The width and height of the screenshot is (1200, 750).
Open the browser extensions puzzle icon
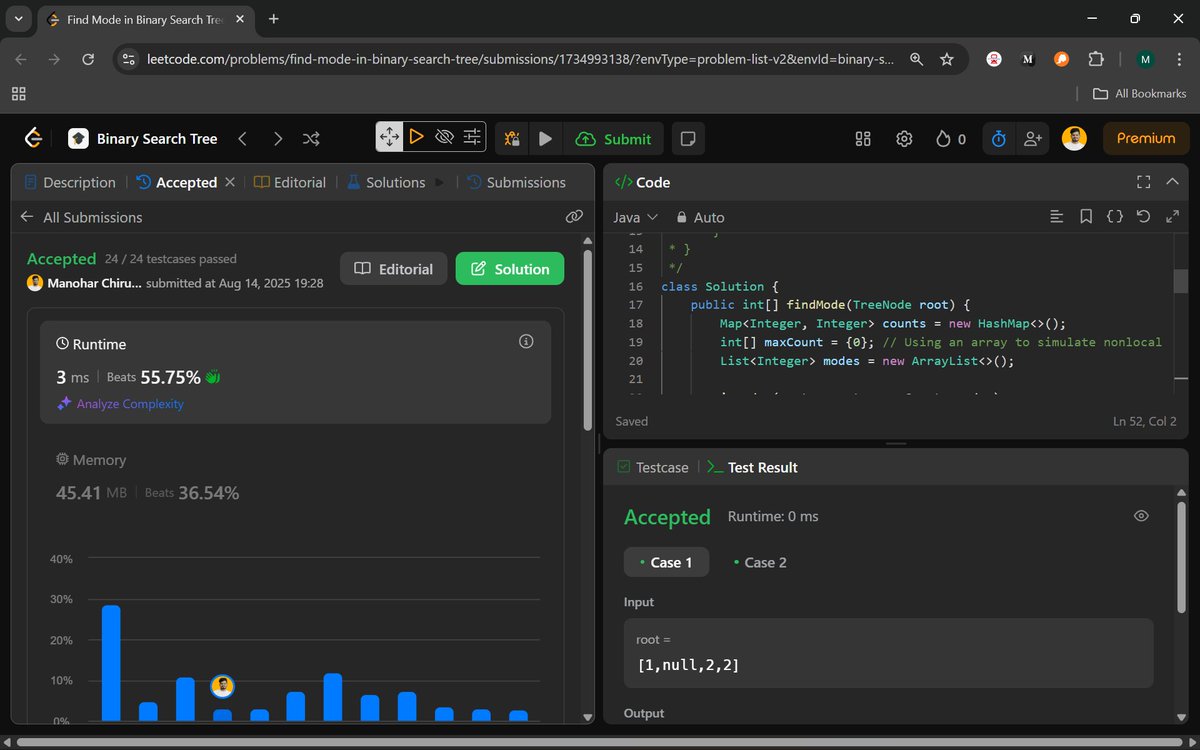pyautogui.click(x=1096, y=59)
